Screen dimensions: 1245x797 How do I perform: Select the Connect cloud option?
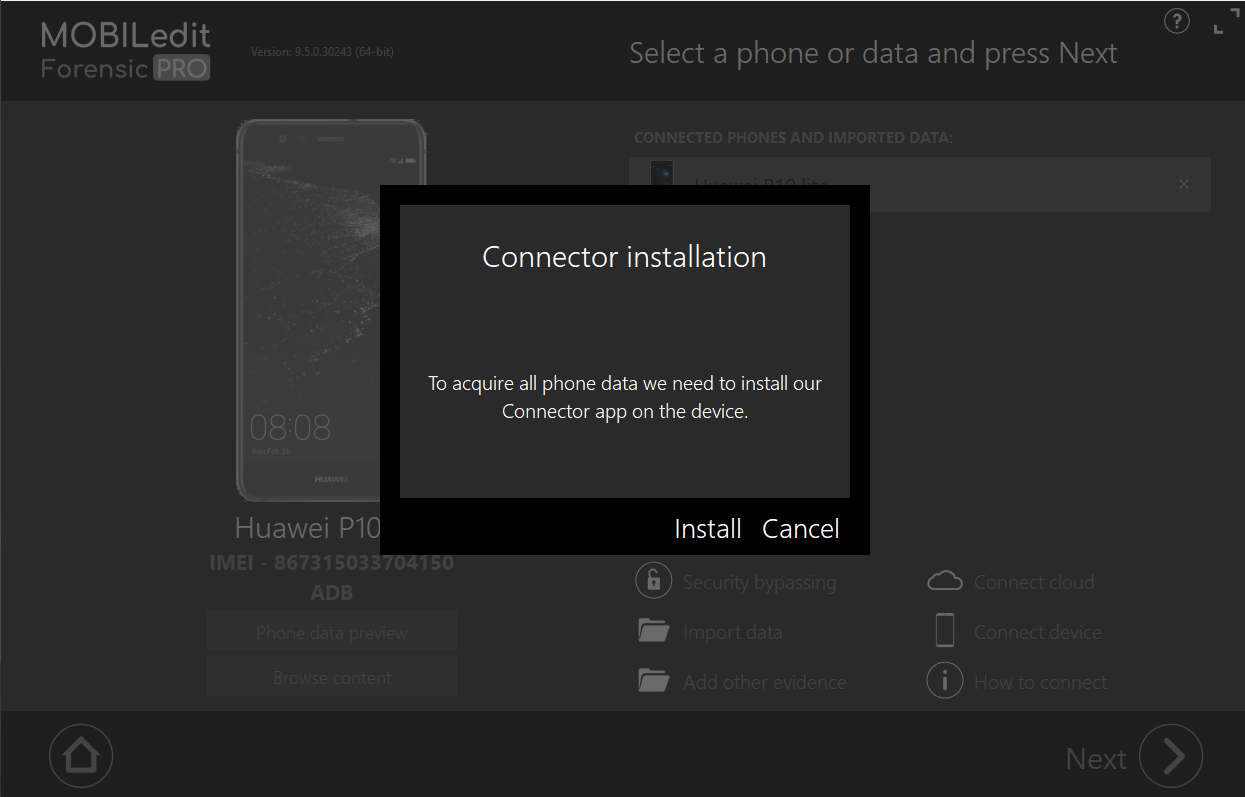point(1034,582)
